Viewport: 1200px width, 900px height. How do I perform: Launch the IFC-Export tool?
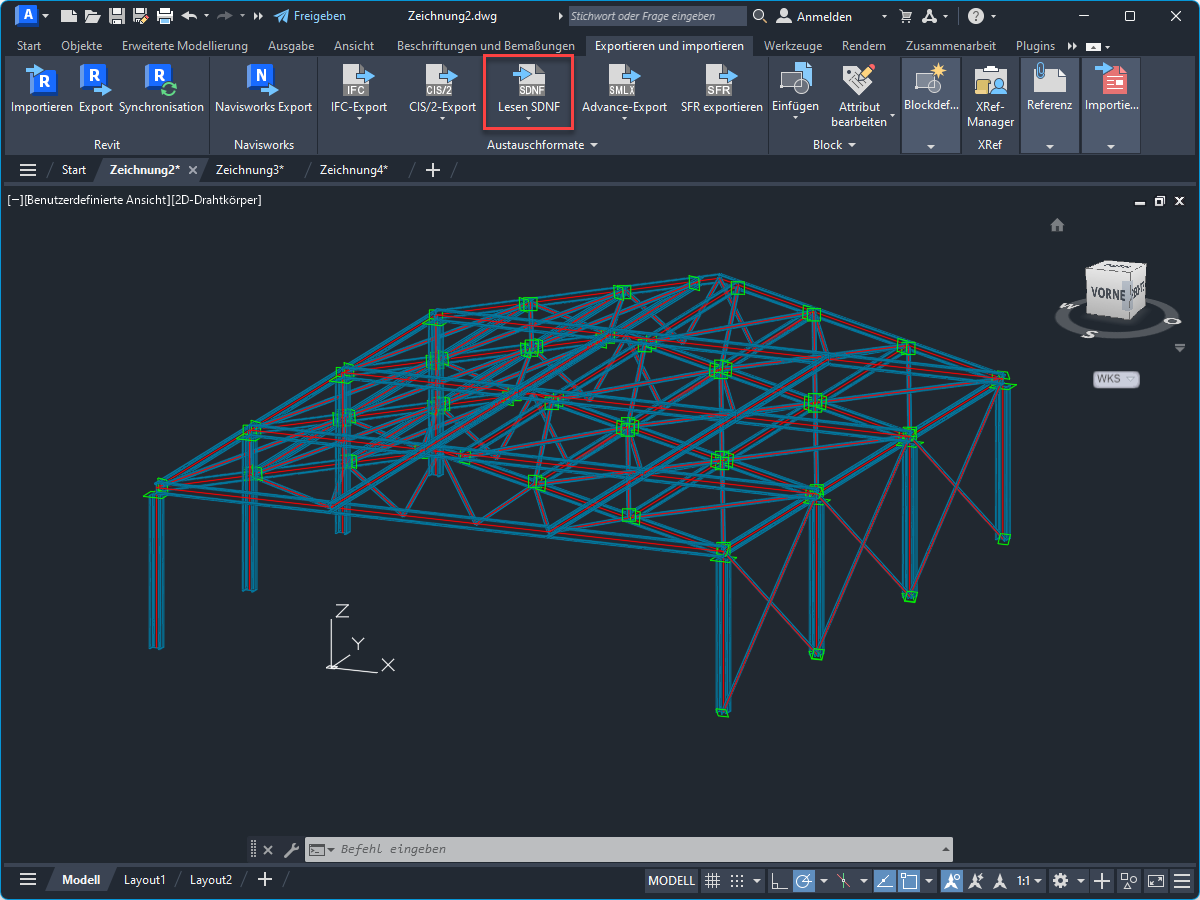(357, 88)
